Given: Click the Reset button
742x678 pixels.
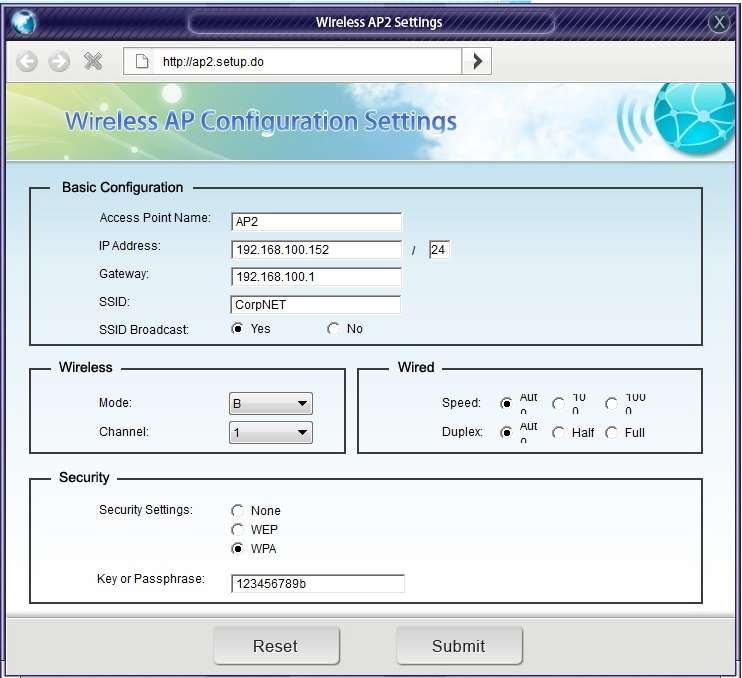Looking at the screenshot, I should pos(276,646).
